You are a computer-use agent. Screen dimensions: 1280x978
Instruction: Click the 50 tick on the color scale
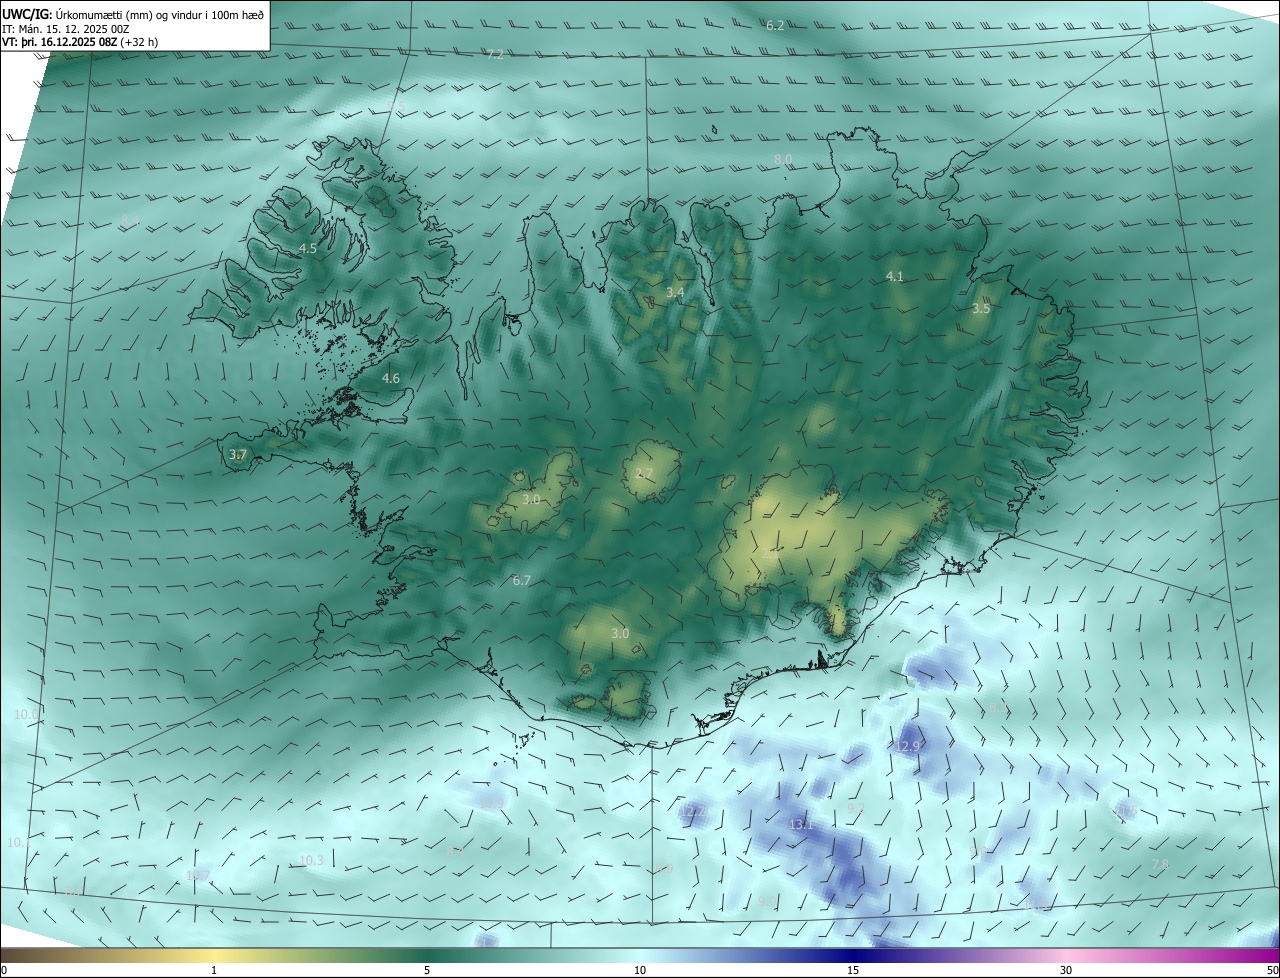[x=1272, y=970]
